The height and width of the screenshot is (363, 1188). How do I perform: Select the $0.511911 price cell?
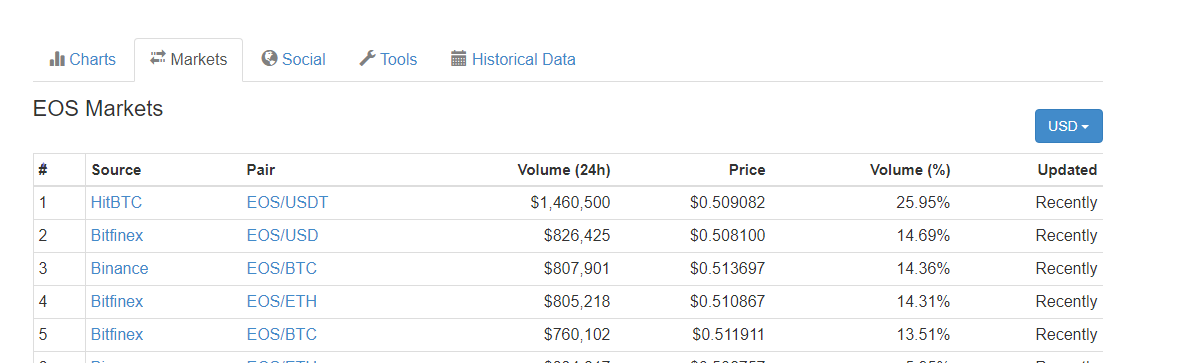click(728, 335)
